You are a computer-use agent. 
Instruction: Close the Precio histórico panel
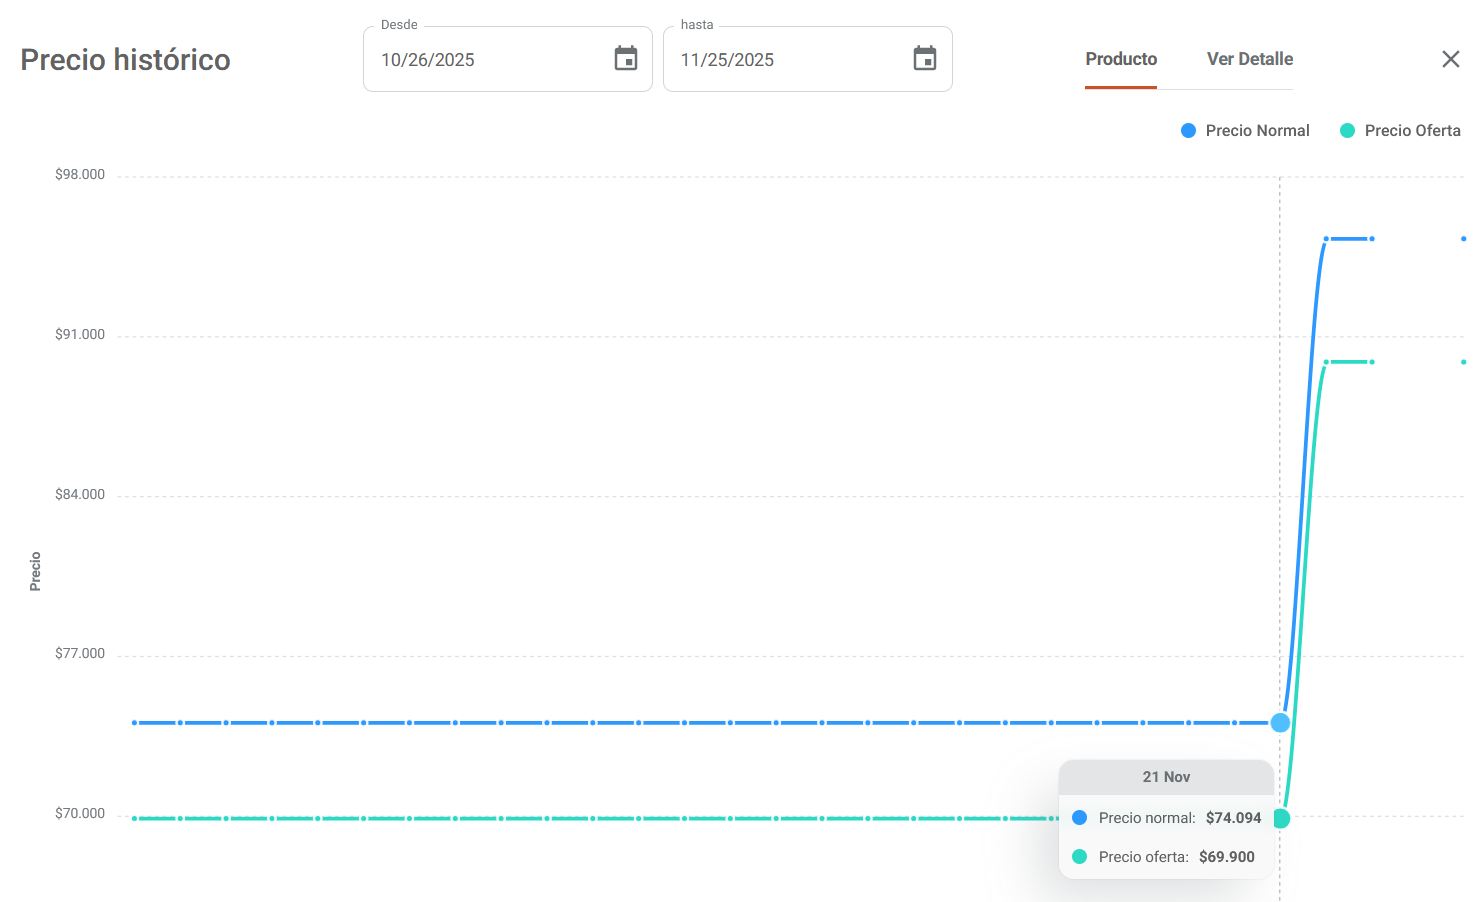(x=1450, y=59)
